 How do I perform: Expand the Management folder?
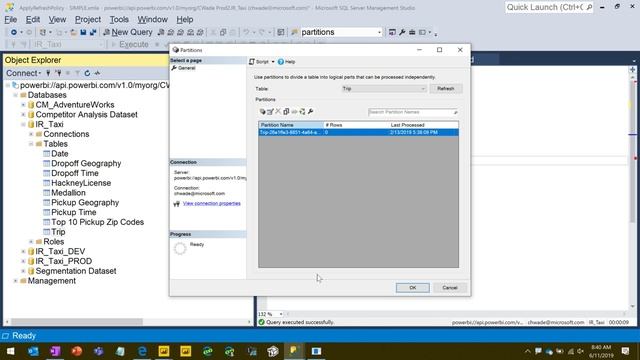tap(16, 281)
